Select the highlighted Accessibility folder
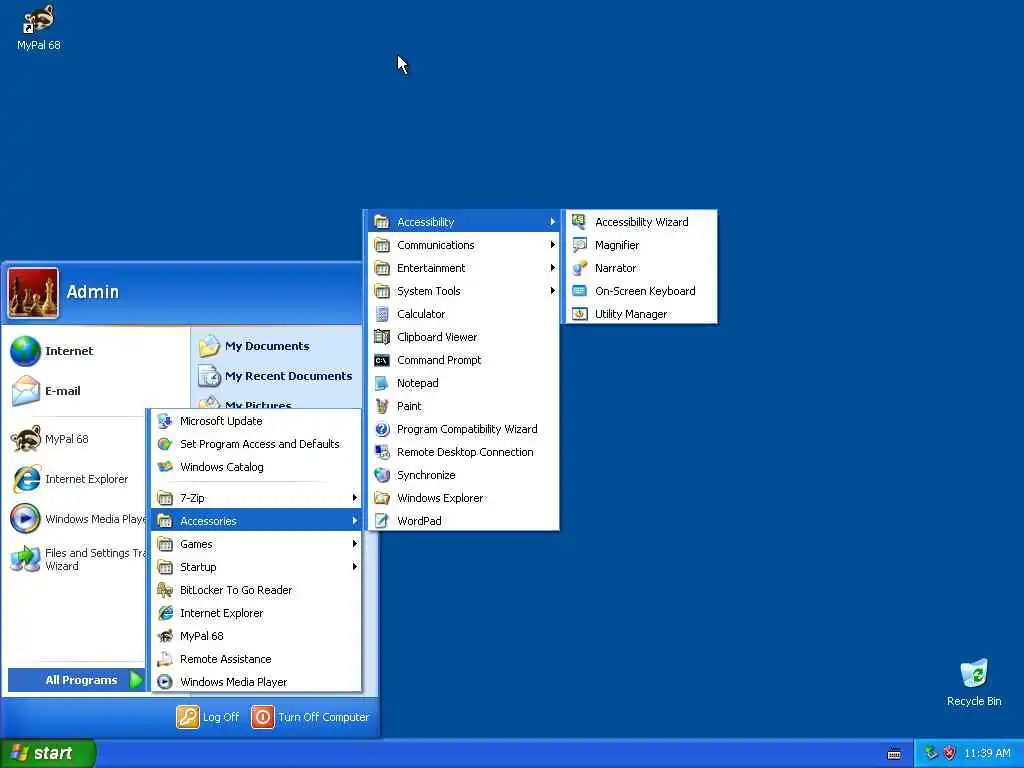This screenshot has height=768, width=1024. tap(463, 221)
